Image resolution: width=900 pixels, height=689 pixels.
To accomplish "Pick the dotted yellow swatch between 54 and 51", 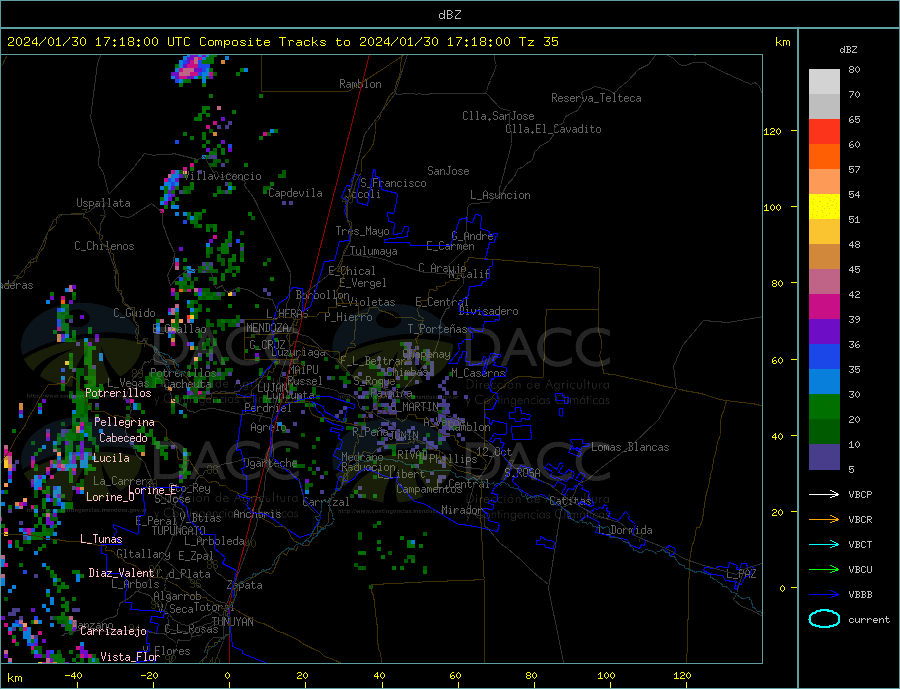I will click(x=824, y=207).
